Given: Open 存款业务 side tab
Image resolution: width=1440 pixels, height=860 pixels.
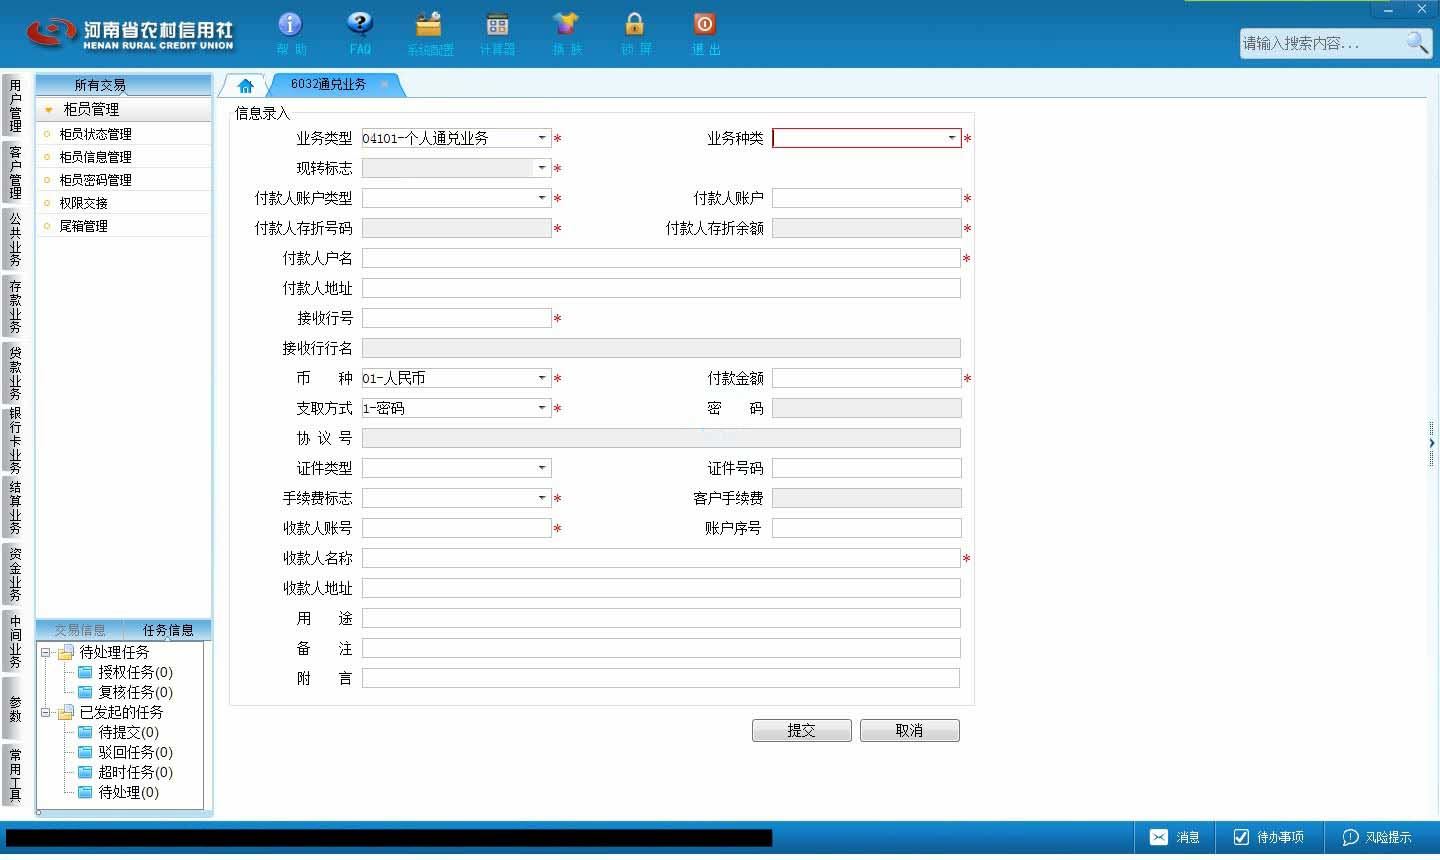Looking at the screenshot, I should tap(14, 306).
